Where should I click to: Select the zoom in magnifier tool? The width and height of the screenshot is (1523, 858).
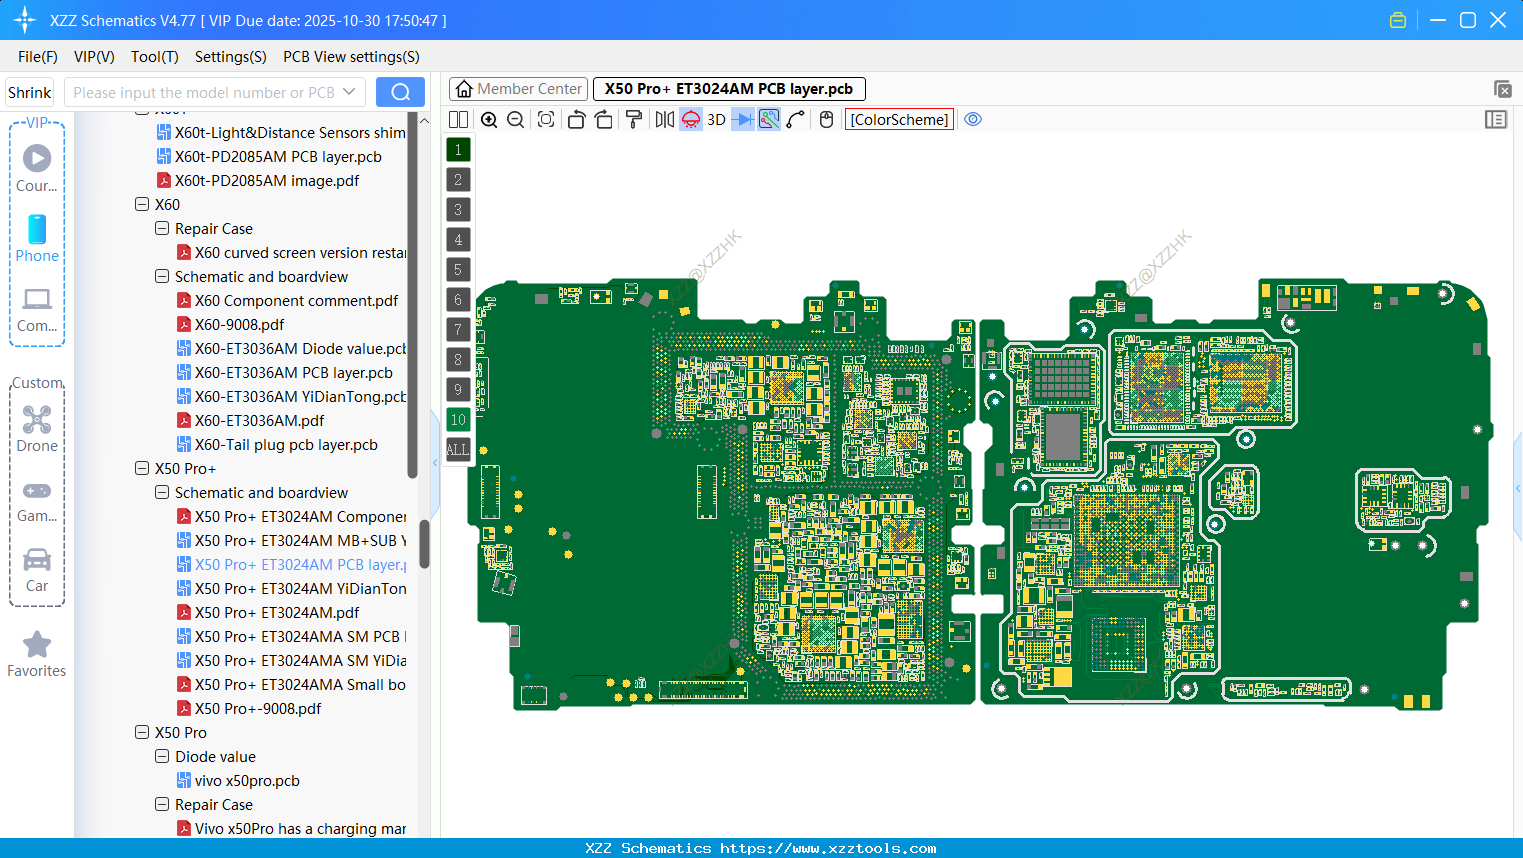[489, 119]
